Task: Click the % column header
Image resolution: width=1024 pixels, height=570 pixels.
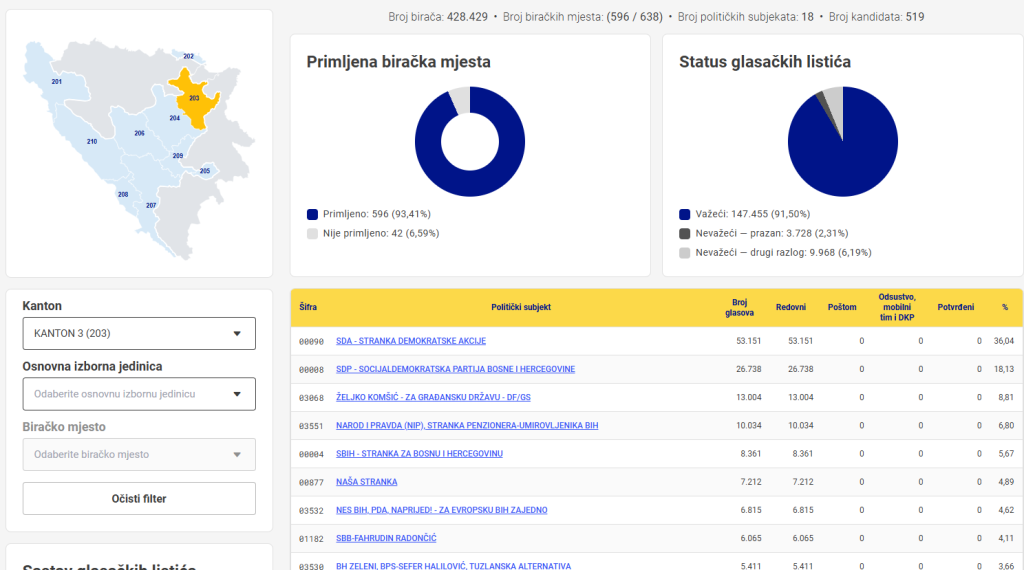Action: (1005, 307)
